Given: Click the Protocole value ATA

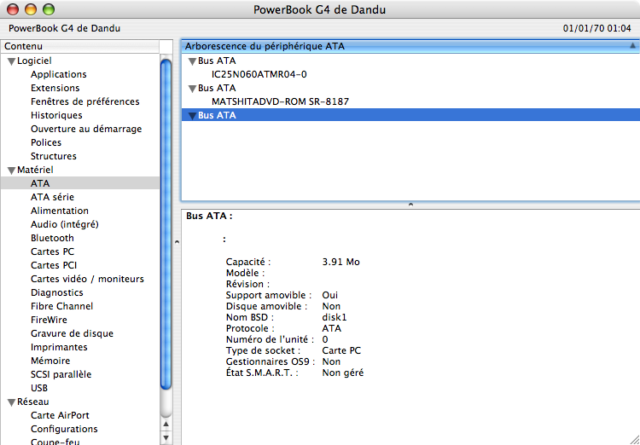Looking at the screenshot, I should click(x=331, y=329).
